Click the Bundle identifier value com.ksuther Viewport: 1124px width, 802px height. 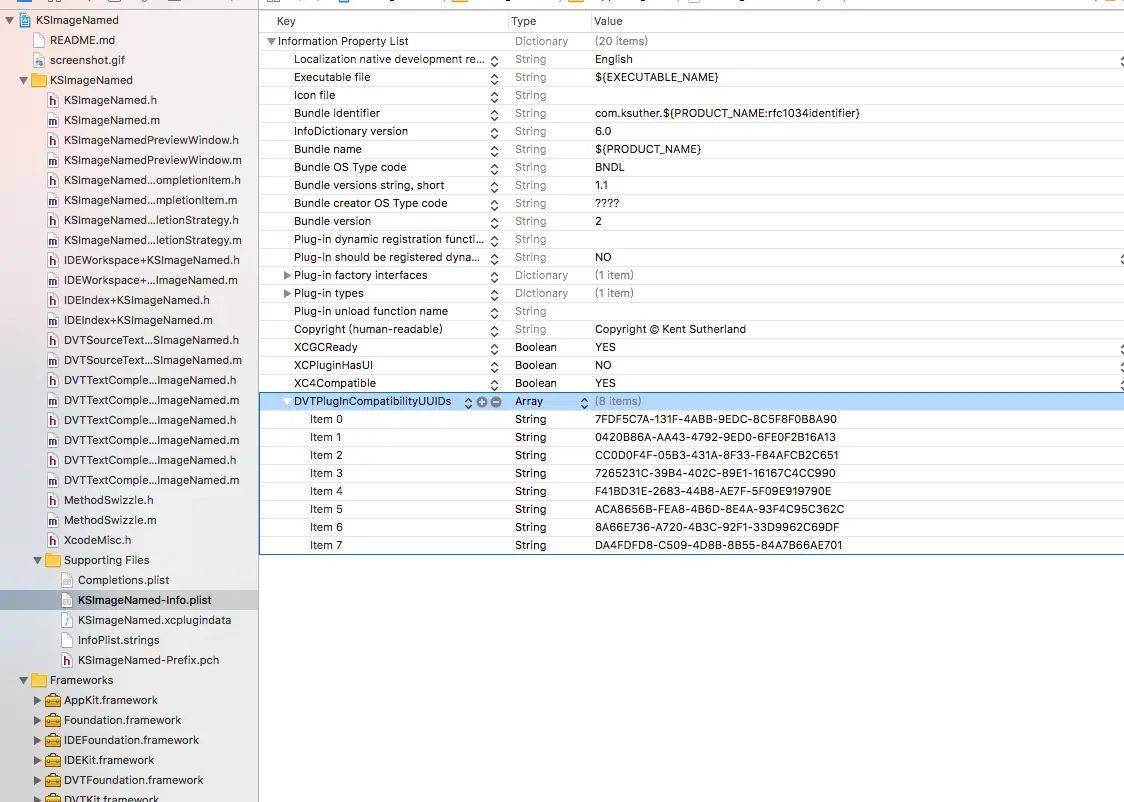pyautogui.click(x=727, y=113)
